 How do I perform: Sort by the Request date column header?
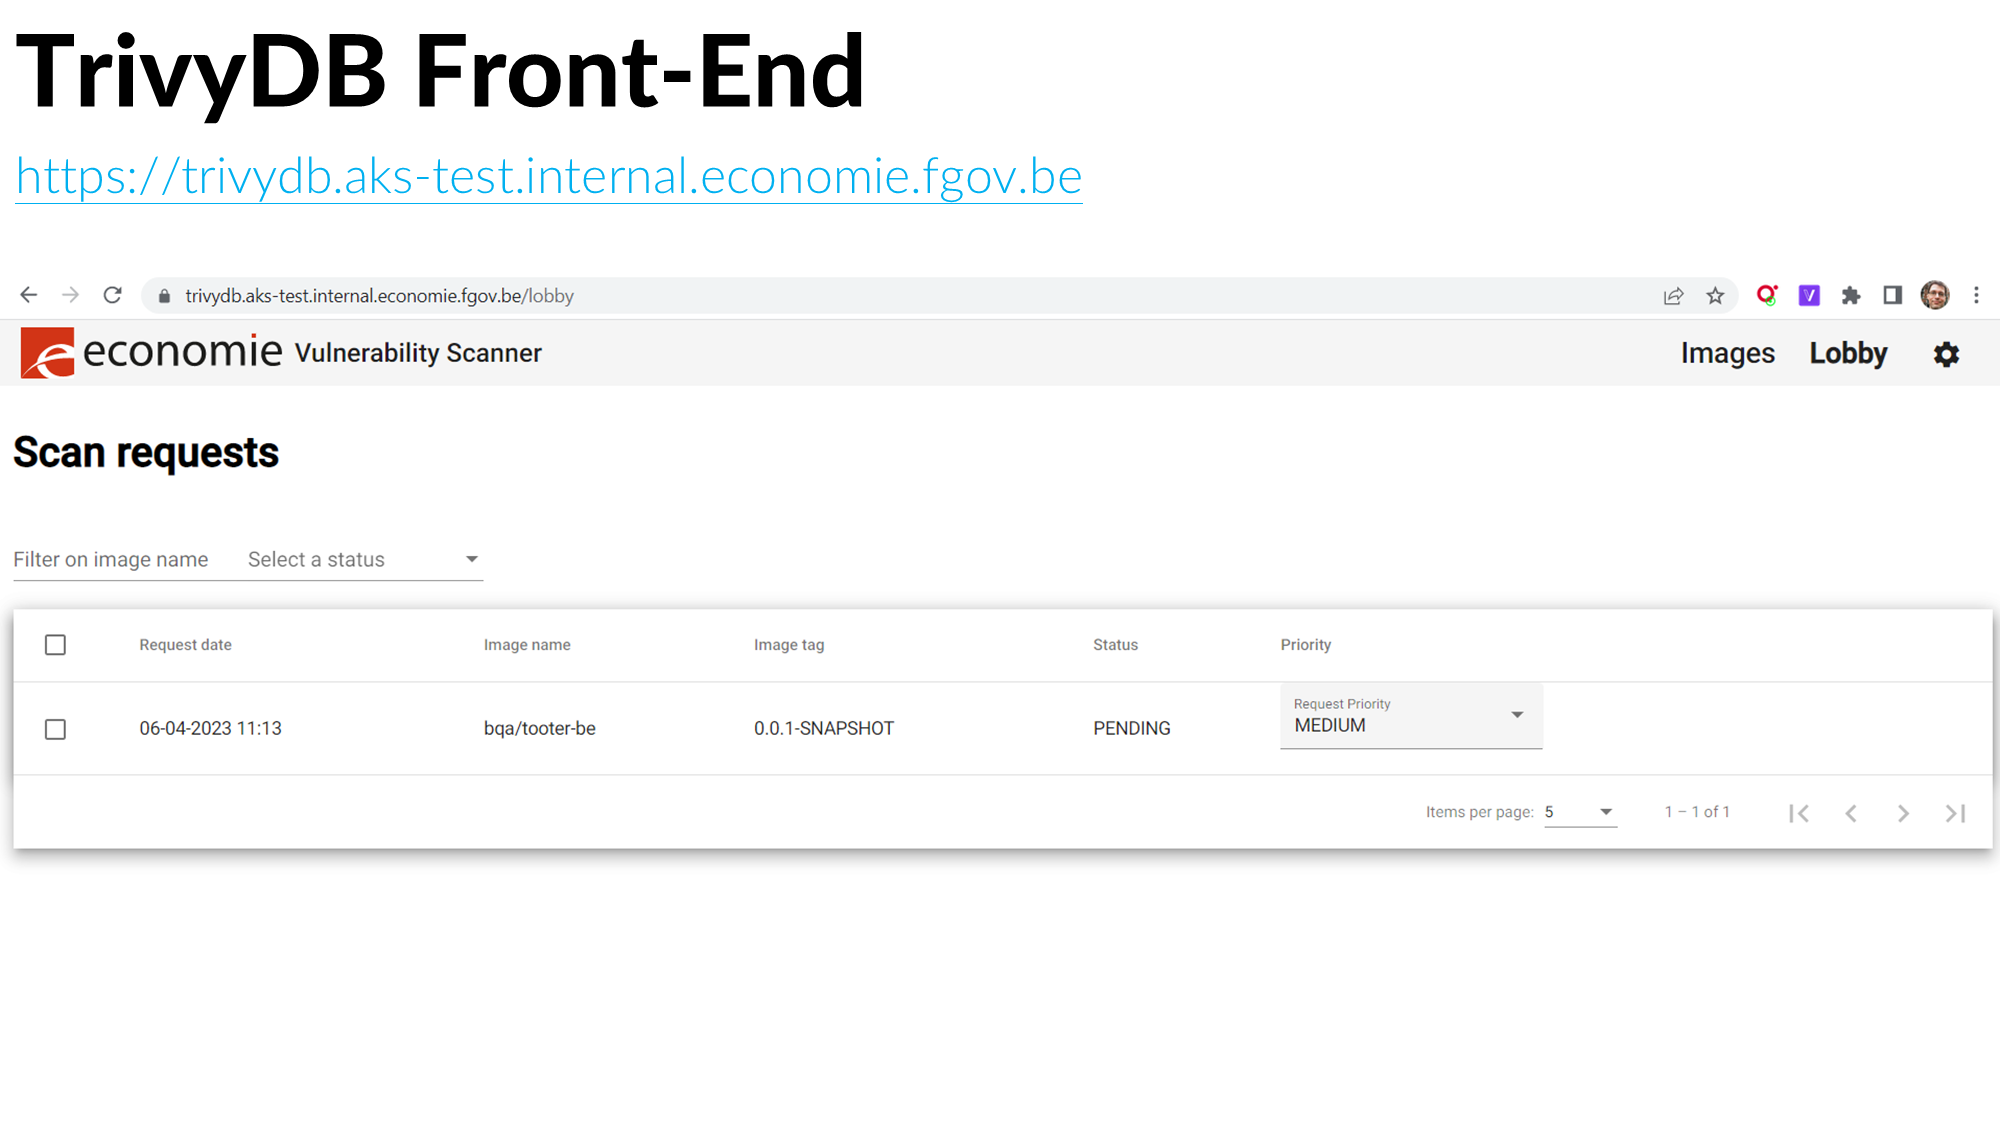(185, 645)
